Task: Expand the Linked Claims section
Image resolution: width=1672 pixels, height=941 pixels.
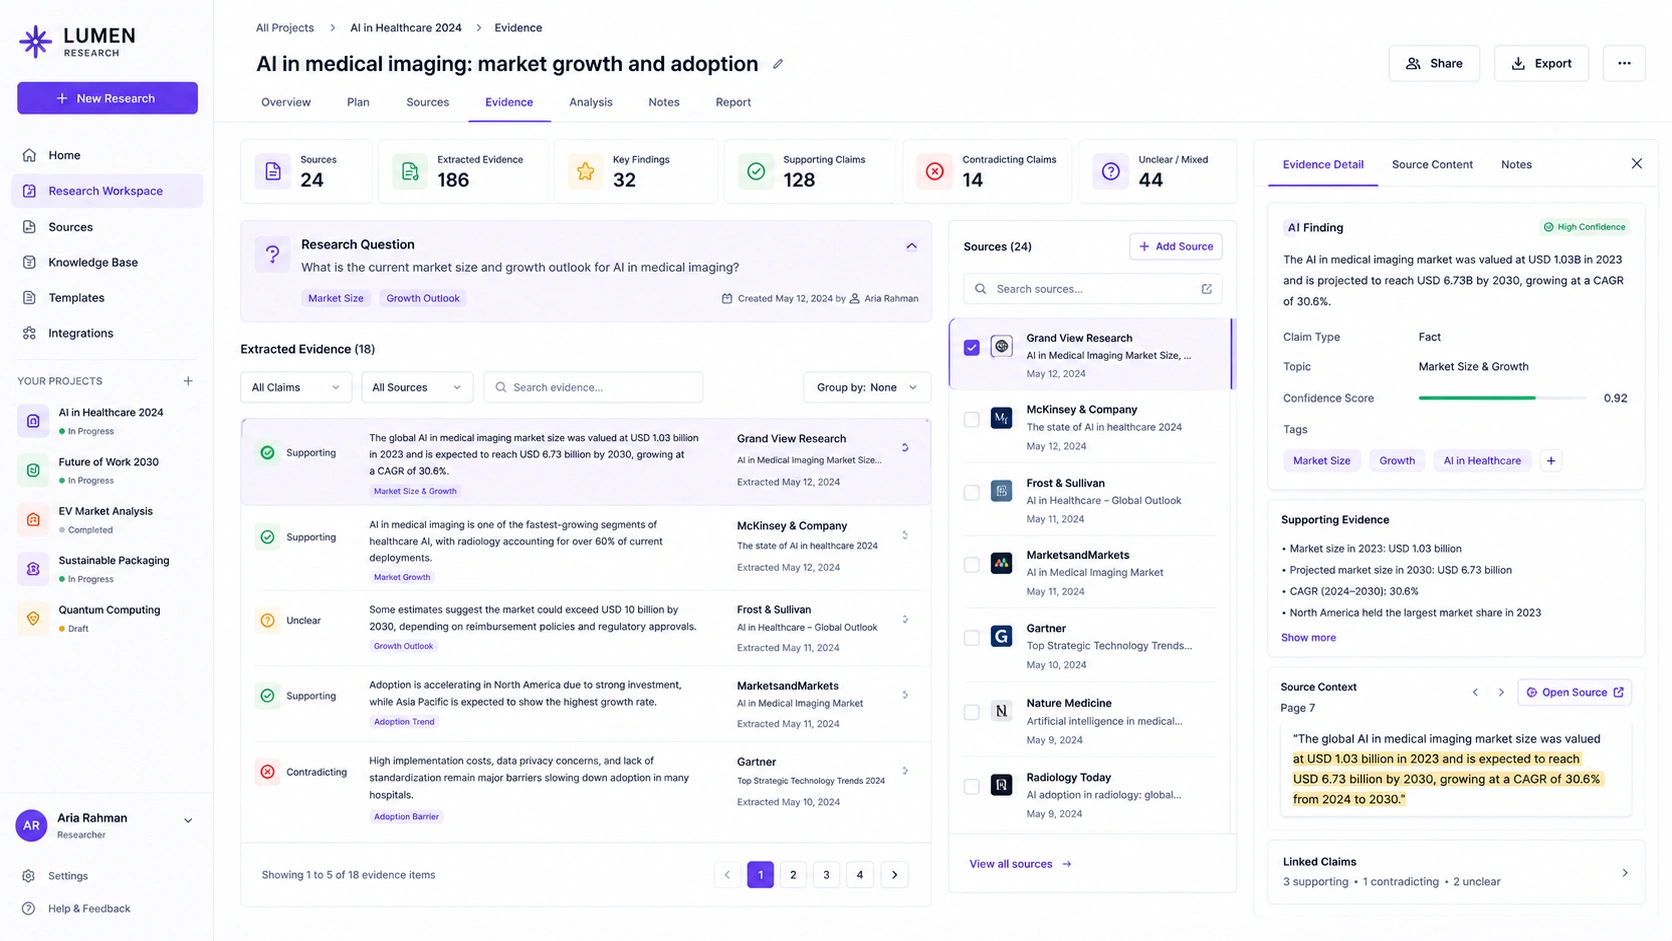Action: pyautogui.click(x=1624, y=873)
